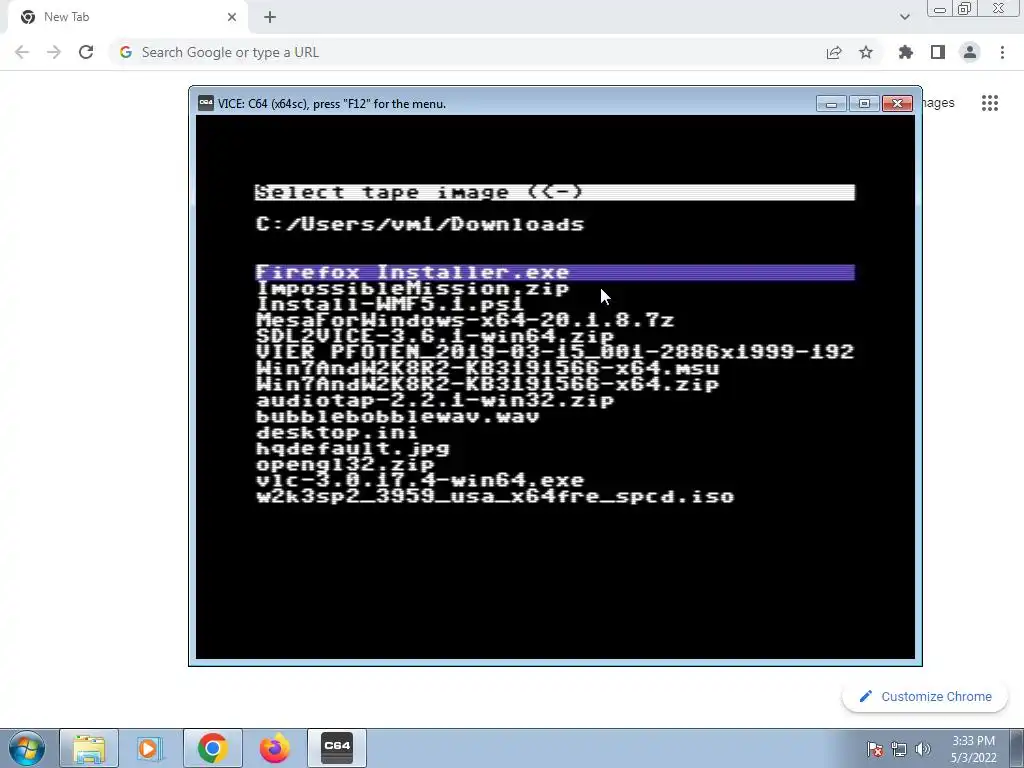1024x768 pixels.
Task: Open the Google apps grid
Action: [x=990, y=103]
